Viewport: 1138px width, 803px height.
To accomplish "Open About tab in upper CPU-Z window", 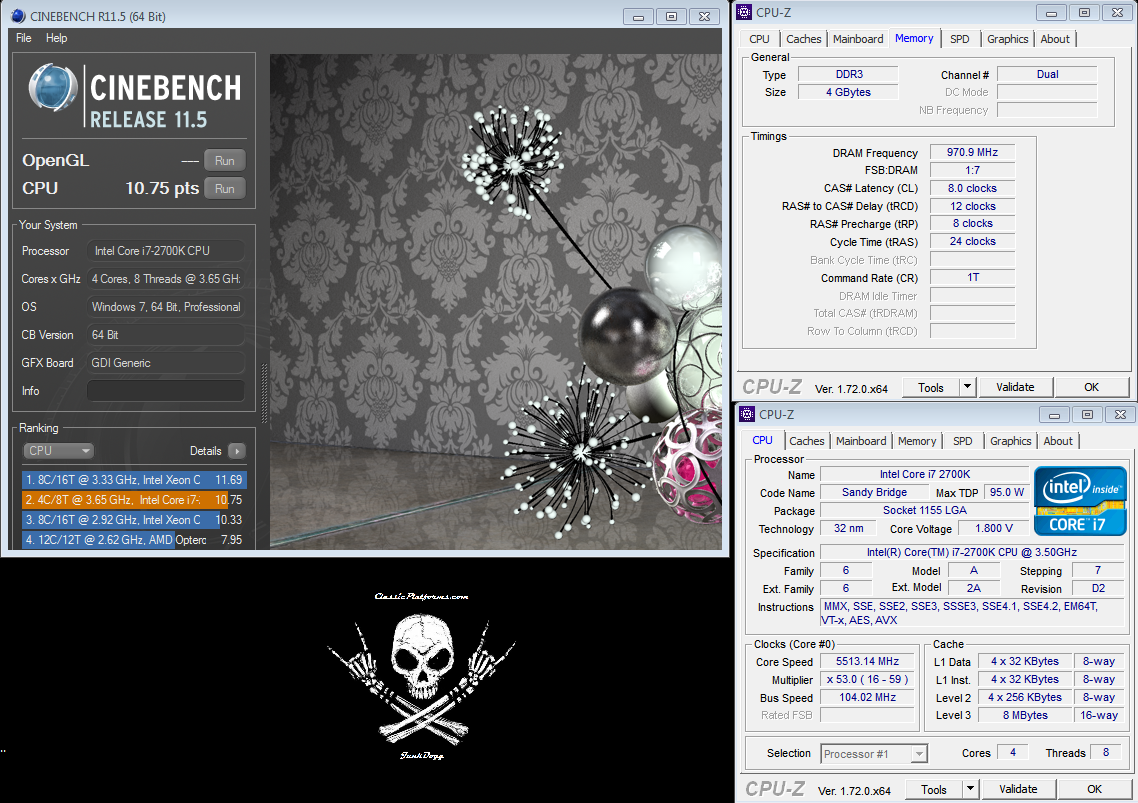I will pyautogui.click(x=1055, y=39).
